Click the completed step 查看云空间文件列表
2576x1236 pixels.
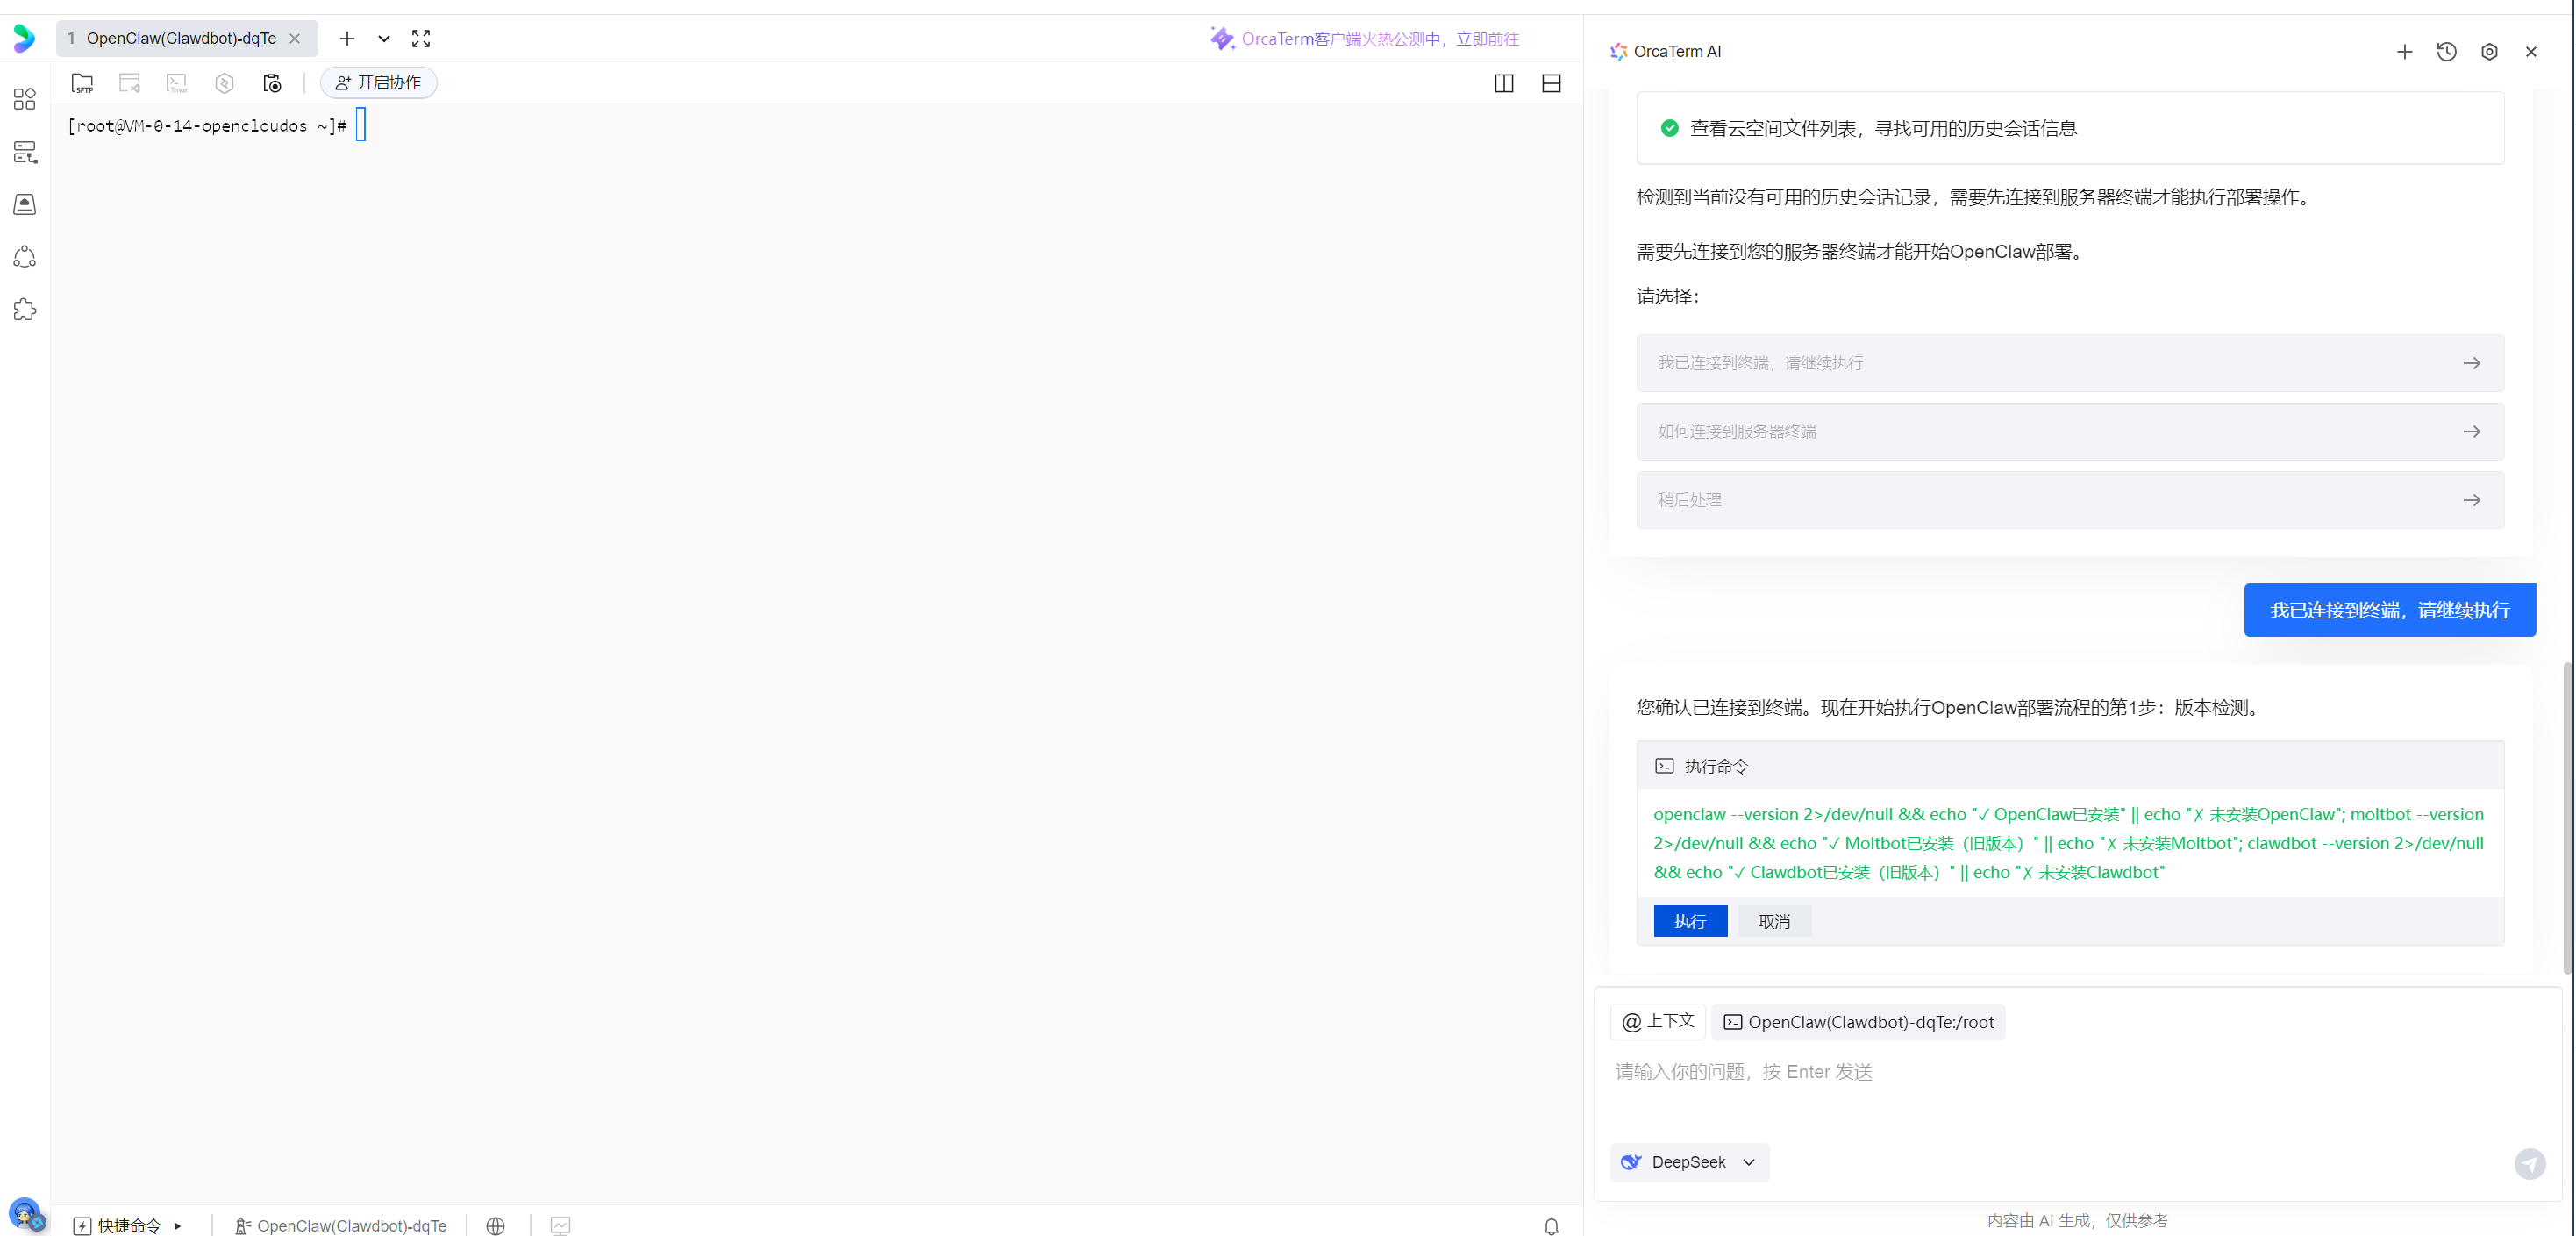2070,128
